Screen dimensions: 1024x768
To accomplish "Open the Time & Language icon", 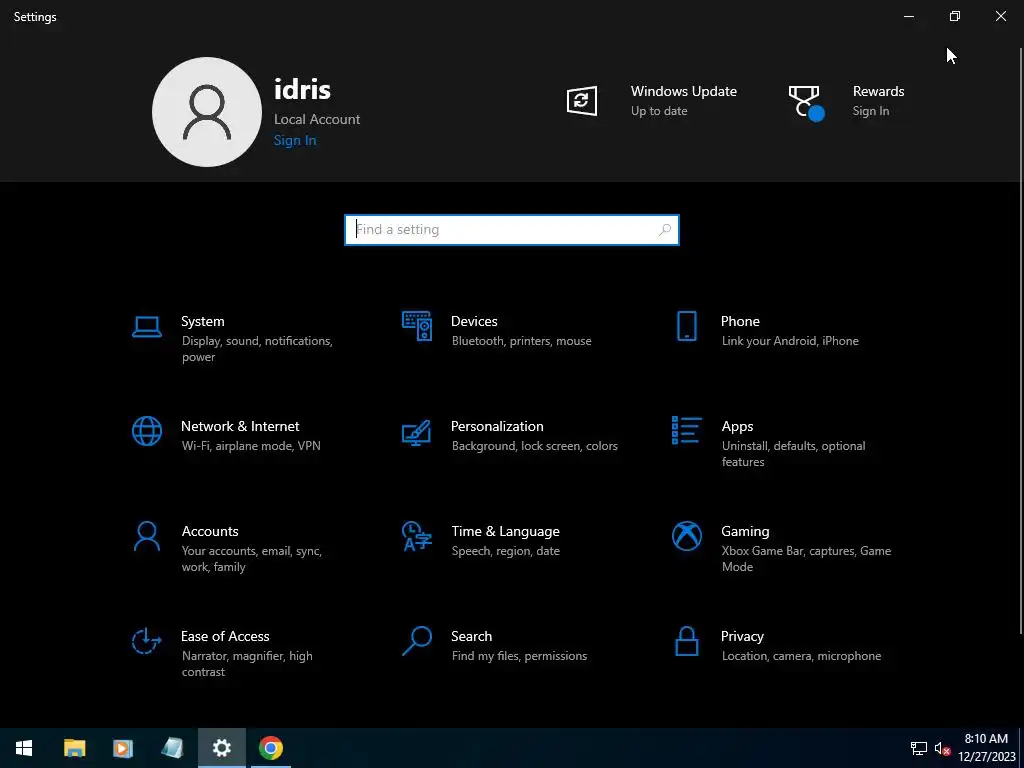I will click(x=417, y=536).
